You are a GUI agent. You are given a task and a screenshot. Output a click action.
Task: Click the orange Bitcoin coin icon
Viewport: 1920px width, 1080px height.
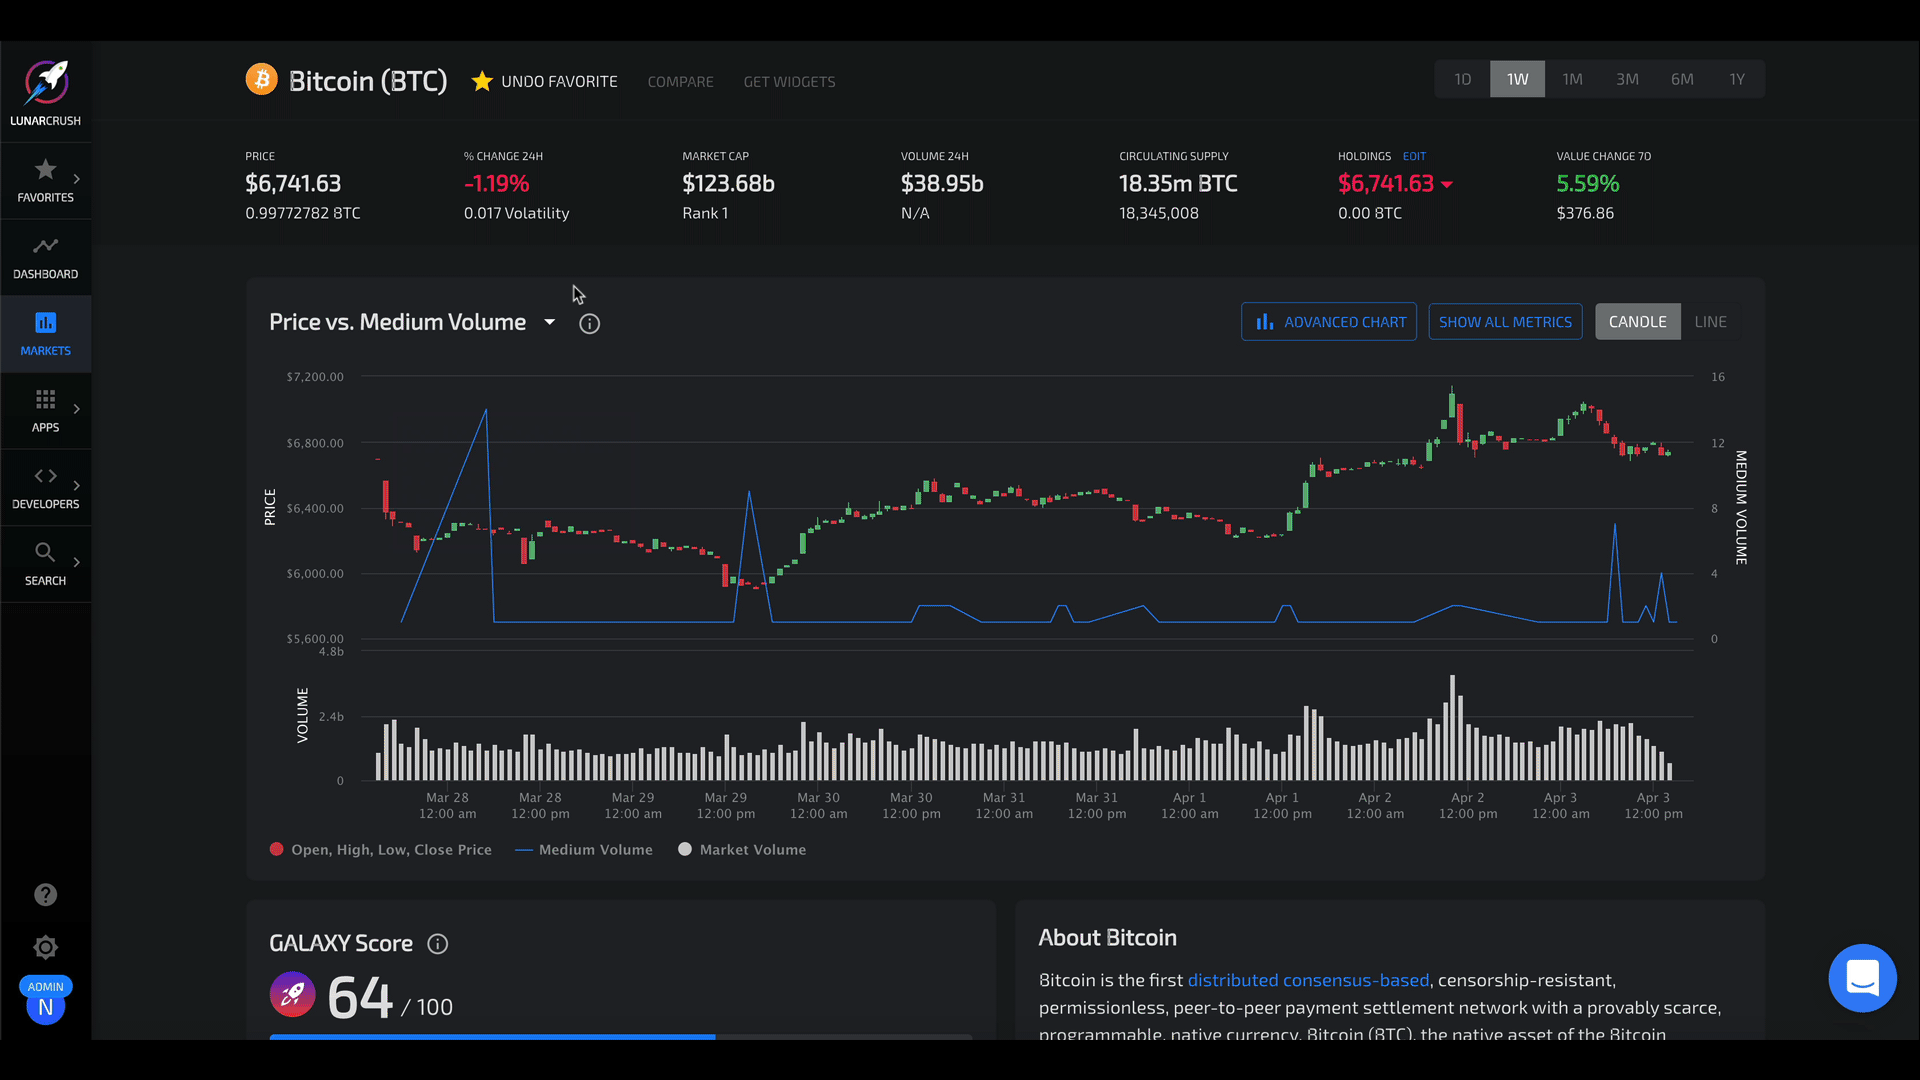coord(261,79)
